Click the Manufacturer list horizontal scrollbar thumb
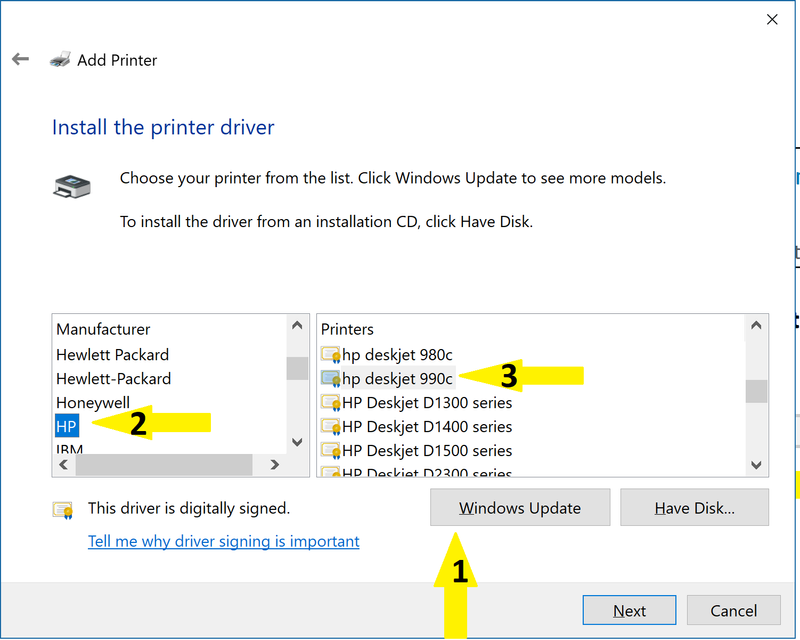 tap(164, 464)
